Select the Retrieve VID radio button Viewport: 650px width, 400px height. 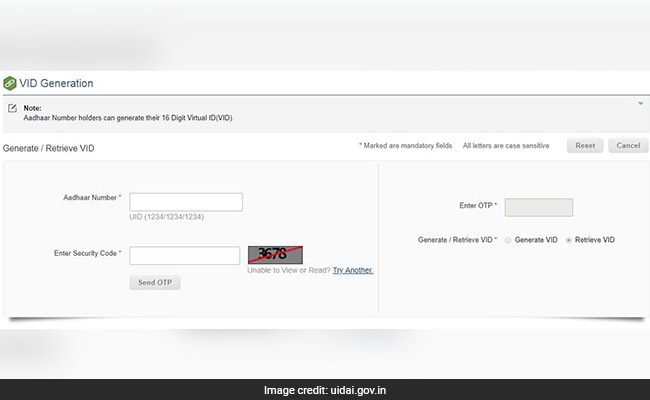tap(569, 240)
